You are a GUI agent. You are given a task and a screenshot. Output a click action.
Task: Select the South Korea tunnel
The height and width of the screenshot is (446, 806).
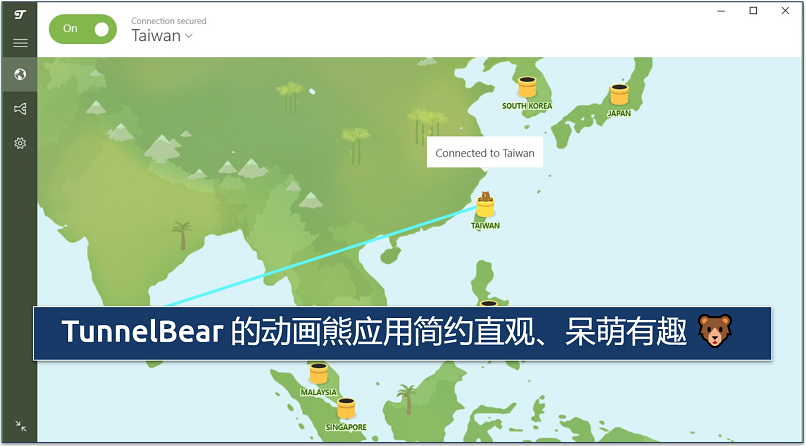pyautogui.click(x=527, y=87)
